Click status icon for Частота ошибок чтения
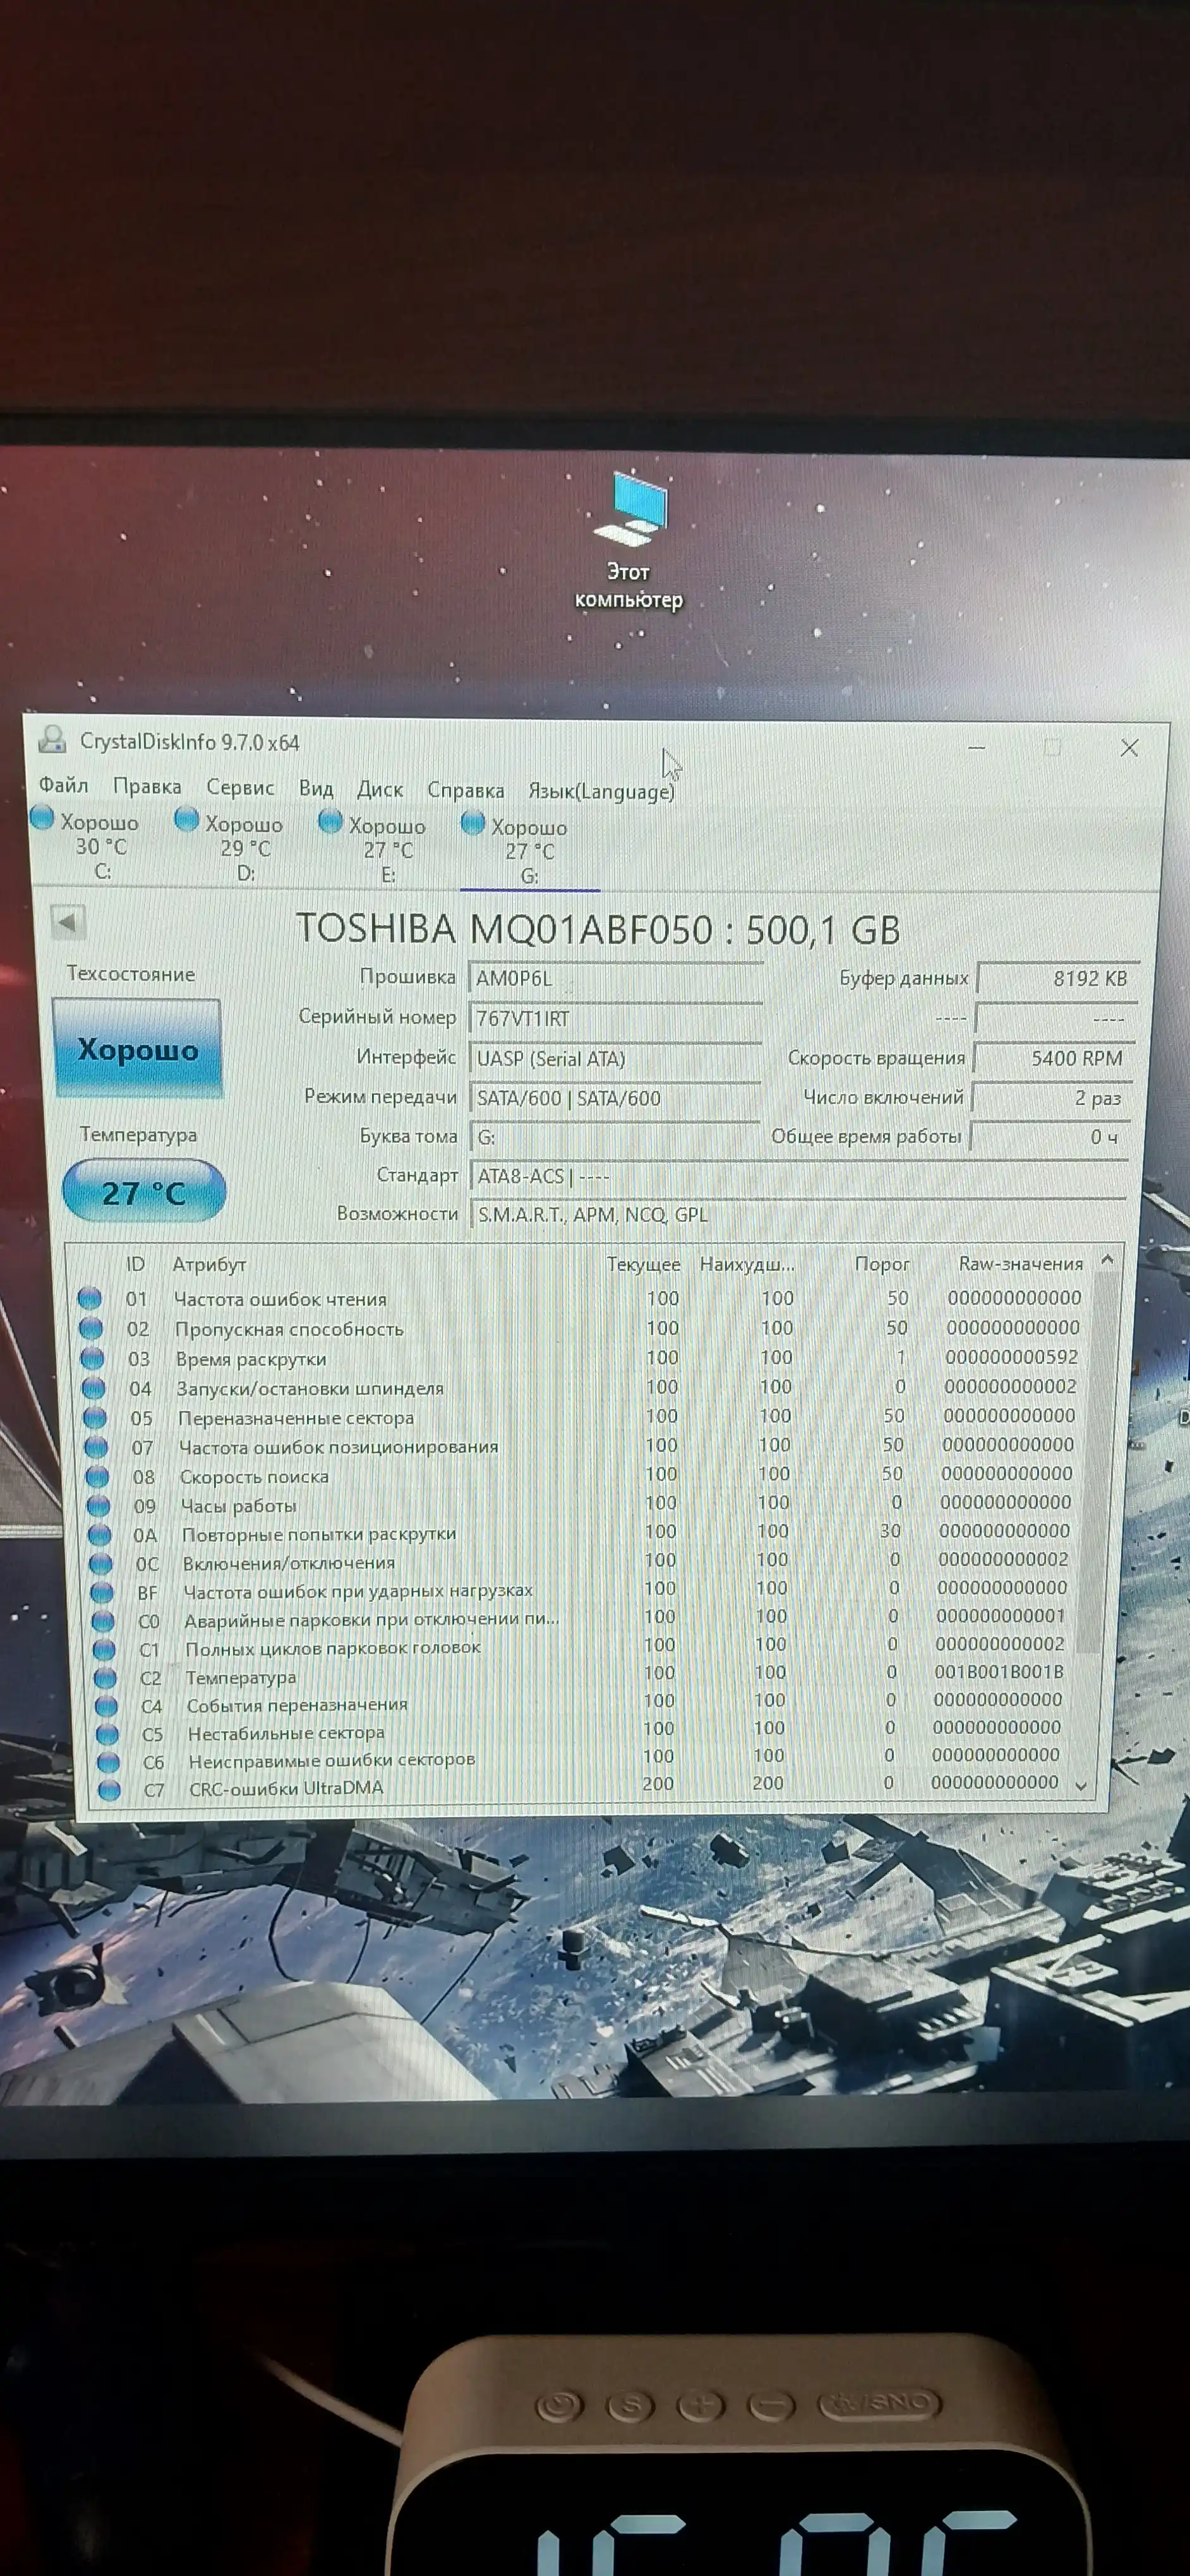Viewport: 1190px width, 2576px height. coord(90,1298)
